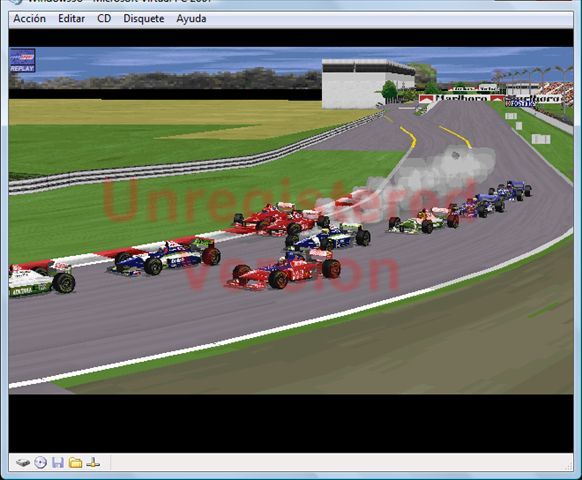Viewport: 582px width, 480px height.
Task: Click the window resize grip in status bar
Action: 569,466
